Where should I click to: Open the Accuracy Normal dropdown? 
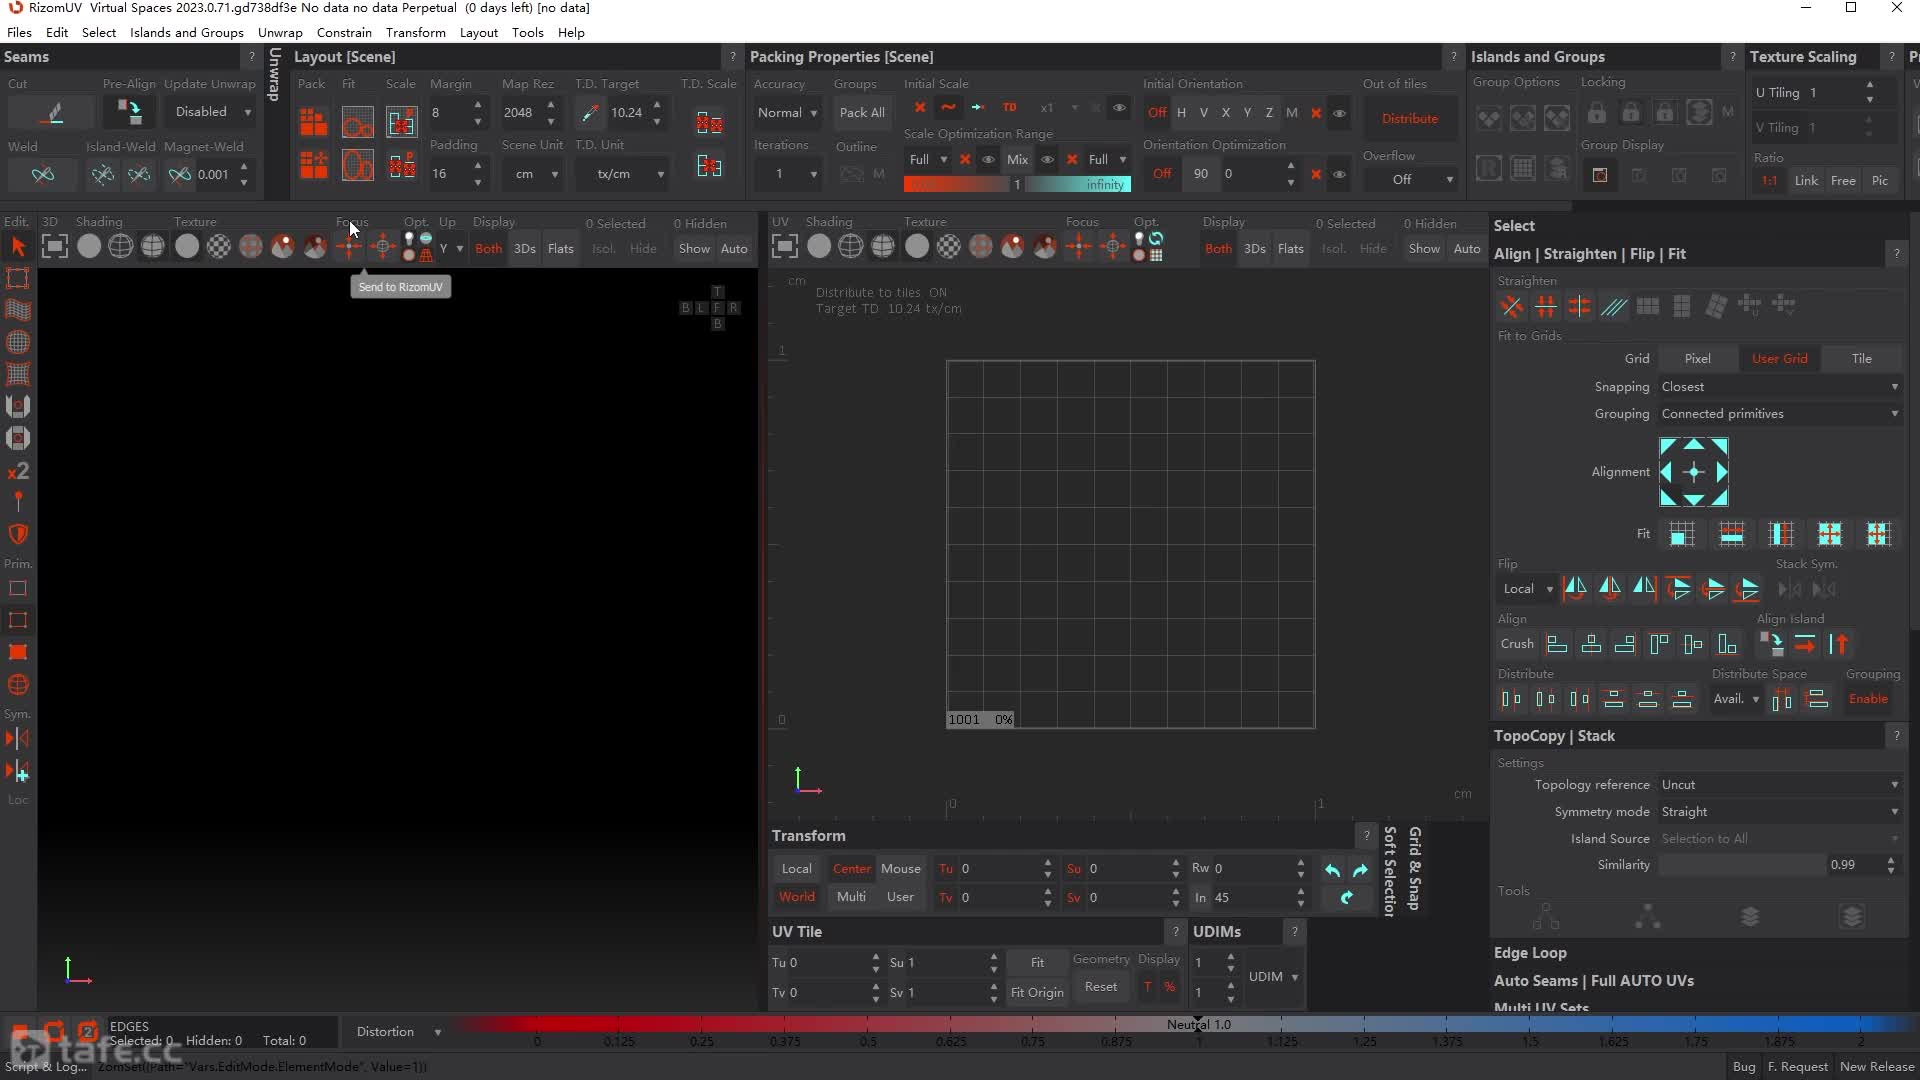tap(787, 113)
